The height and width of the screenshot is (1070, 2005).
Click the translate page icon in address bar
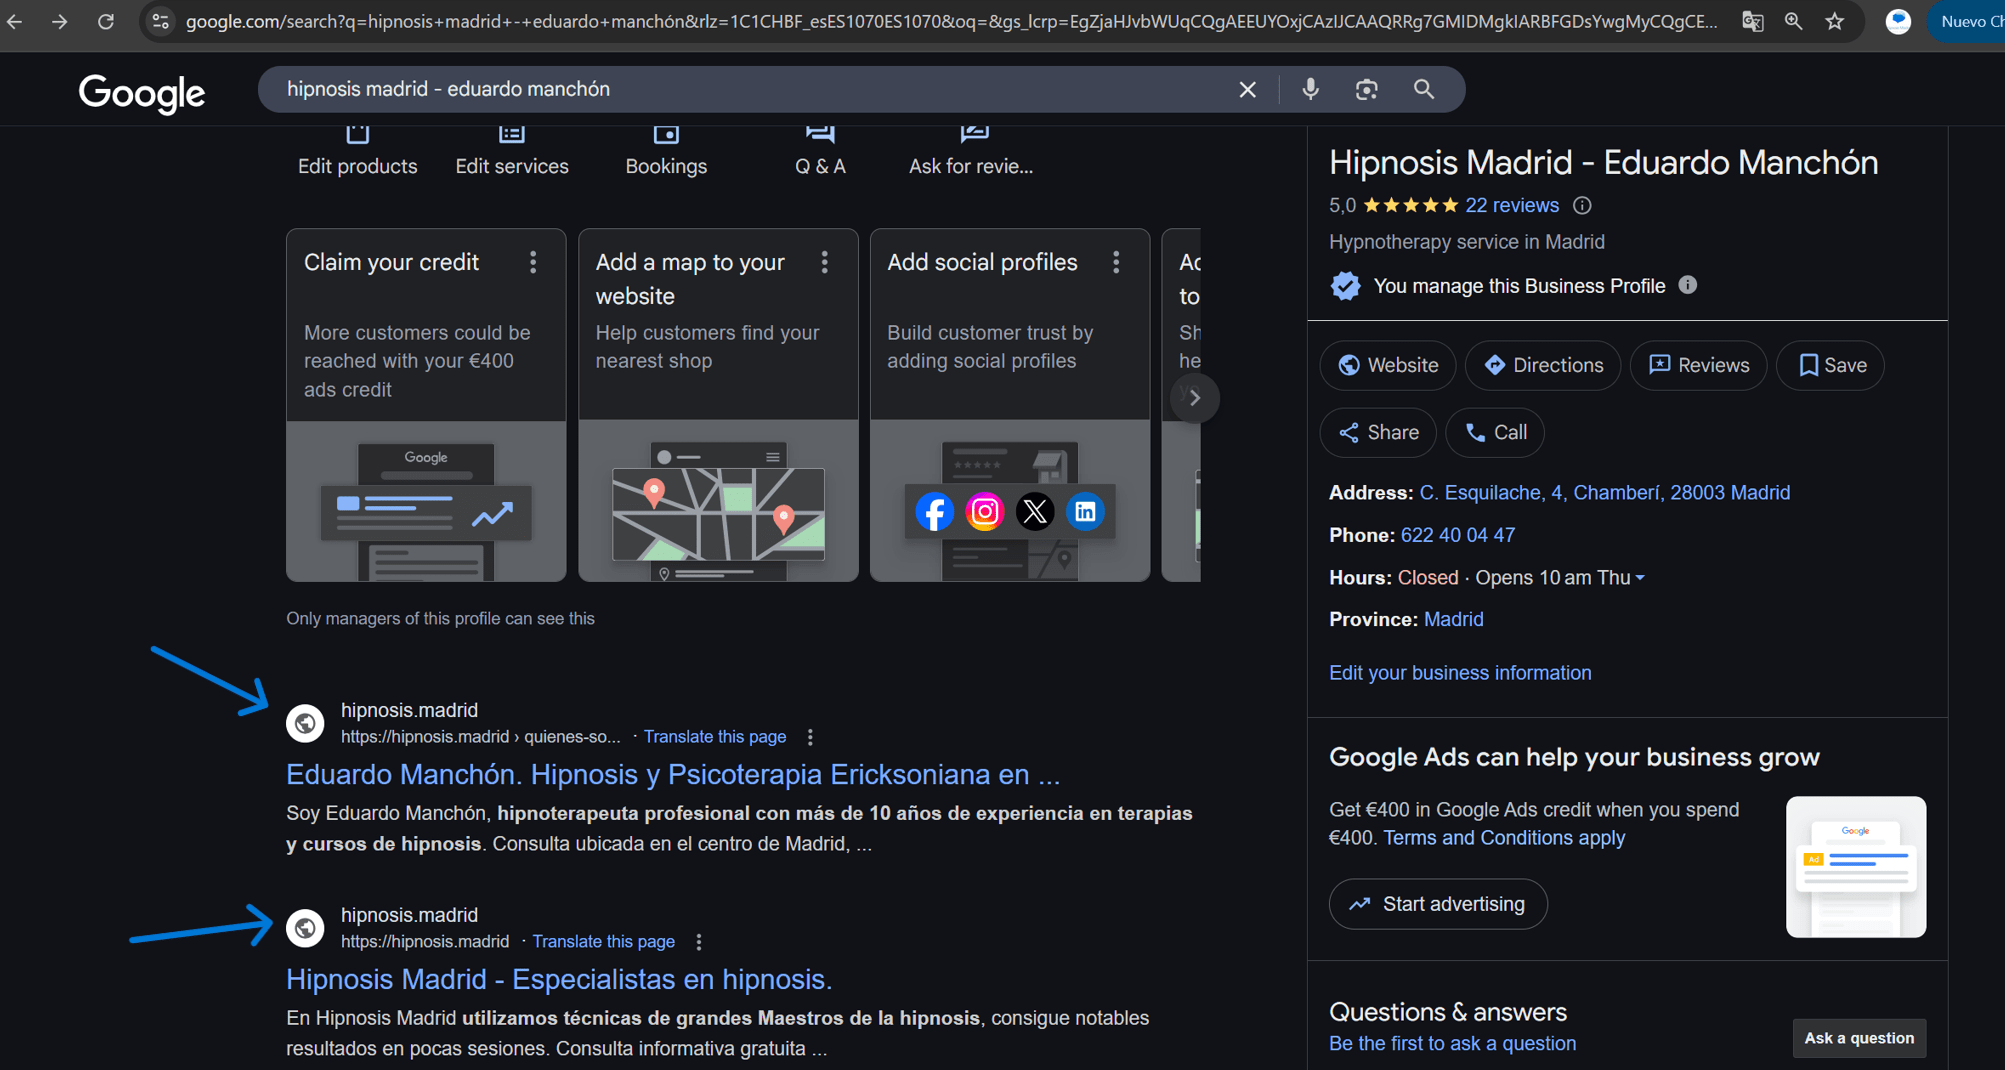[x=1752, y=21]
